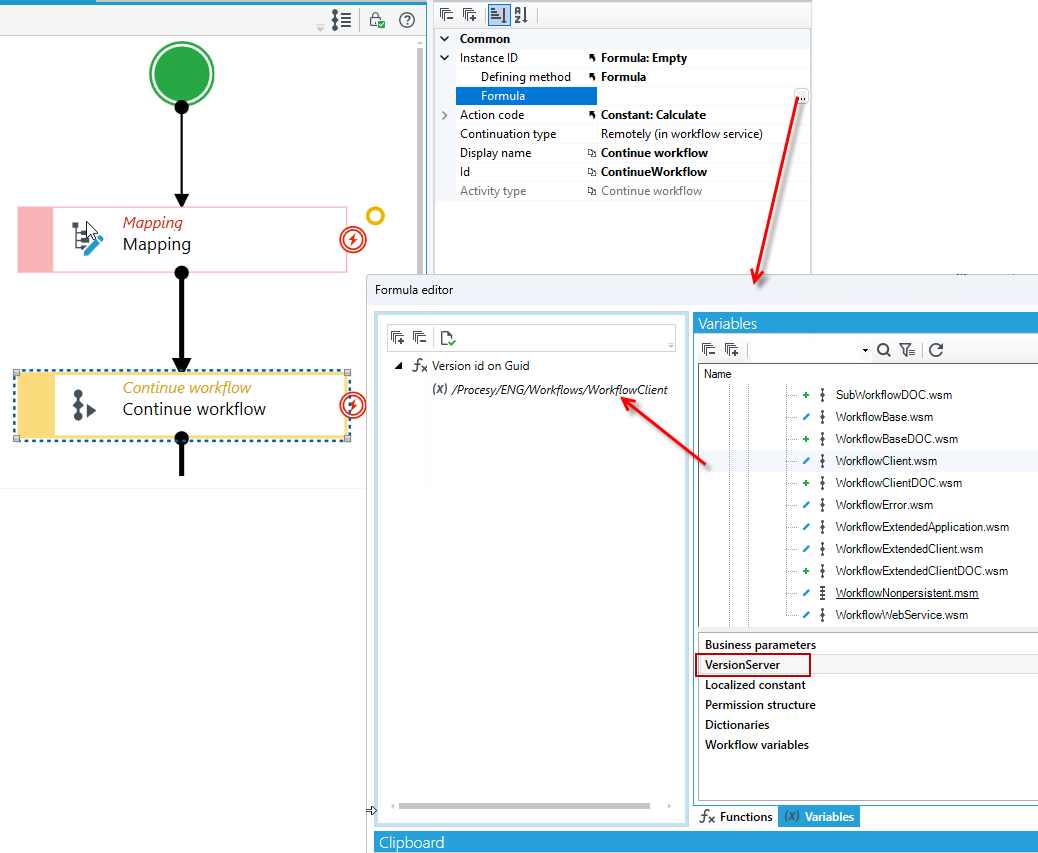Expand all nodes in Formula editor toolbar

397,337
